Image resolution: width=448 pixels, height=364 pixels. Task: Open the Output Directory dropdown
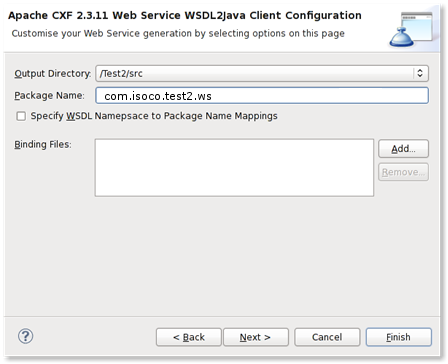pyautogui.click(x=262, y=73)
